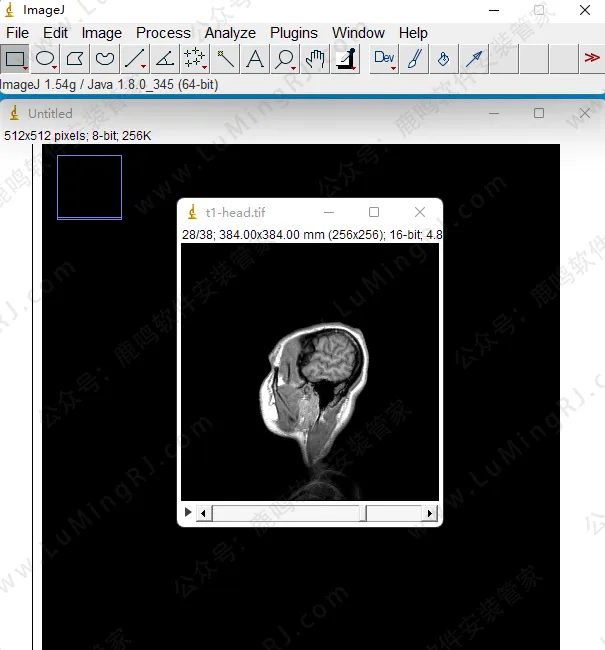Open the Dev developer menu dropdown
The image size is (605, 650).
coord(384,59)
